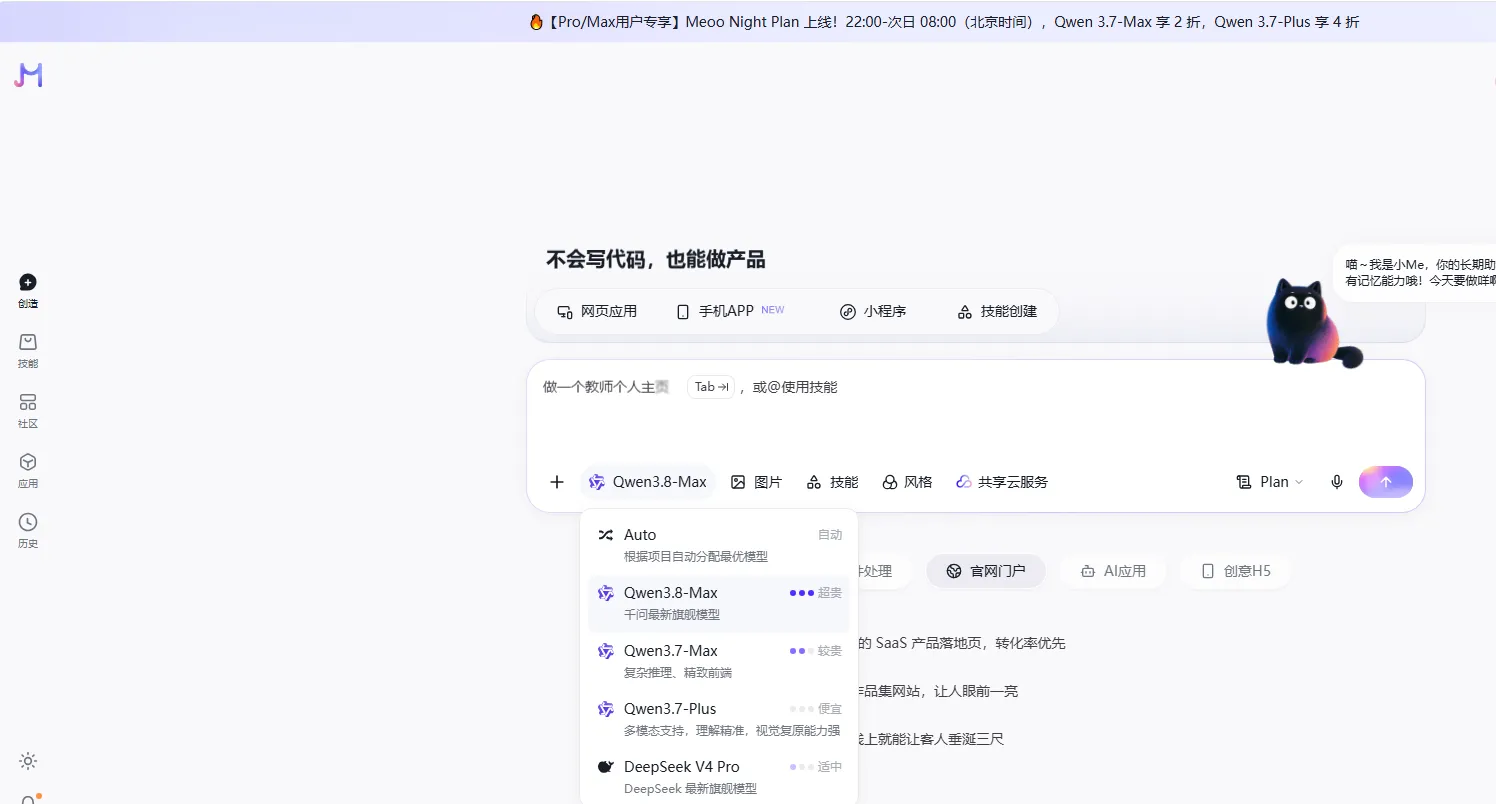Click the 图片 image option
This screenshot has width=1496, height=804.
pyautogui.click(x=756, y=482)
